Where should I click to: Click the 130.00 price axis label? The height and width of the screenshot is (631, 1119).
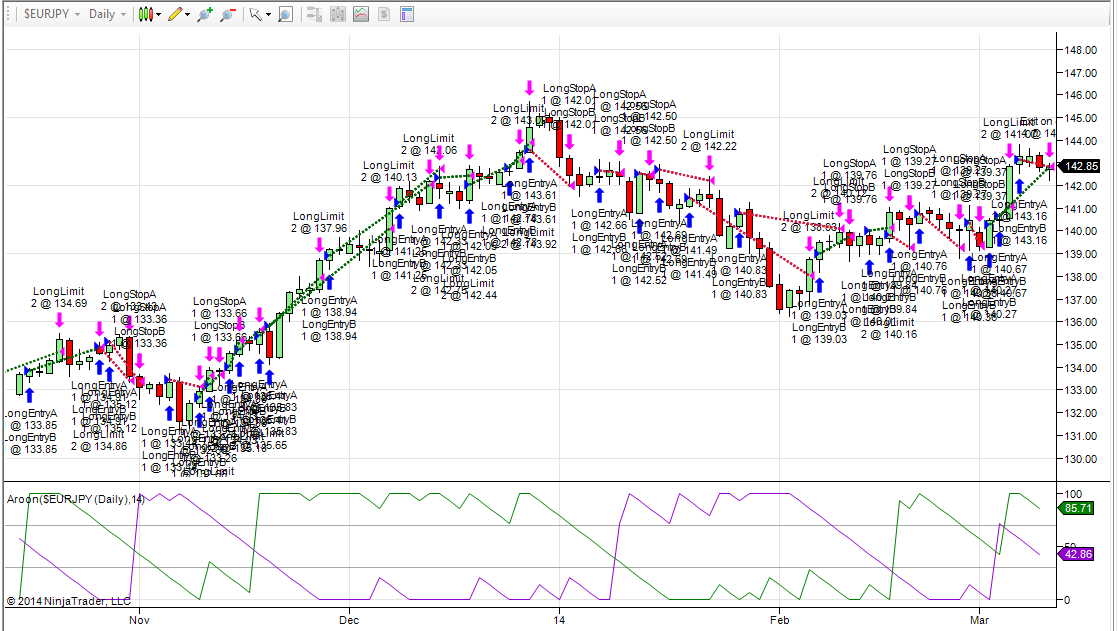[1080, 459]
